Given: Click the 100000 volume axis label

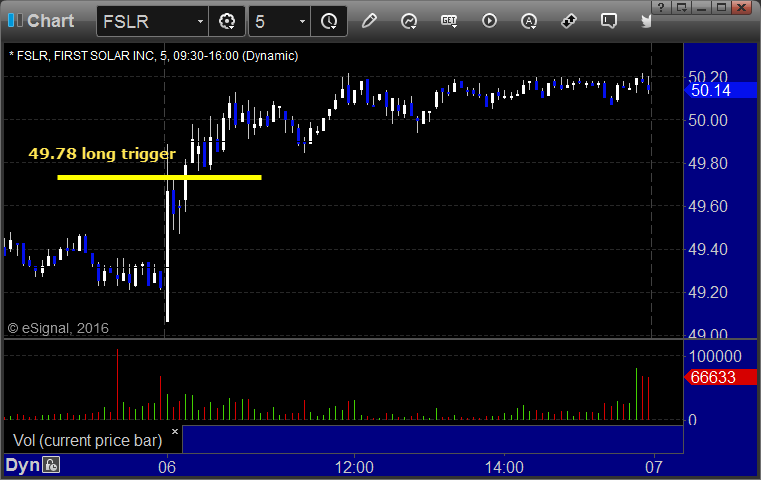Looking at the screenshot, I should point(715,356).
